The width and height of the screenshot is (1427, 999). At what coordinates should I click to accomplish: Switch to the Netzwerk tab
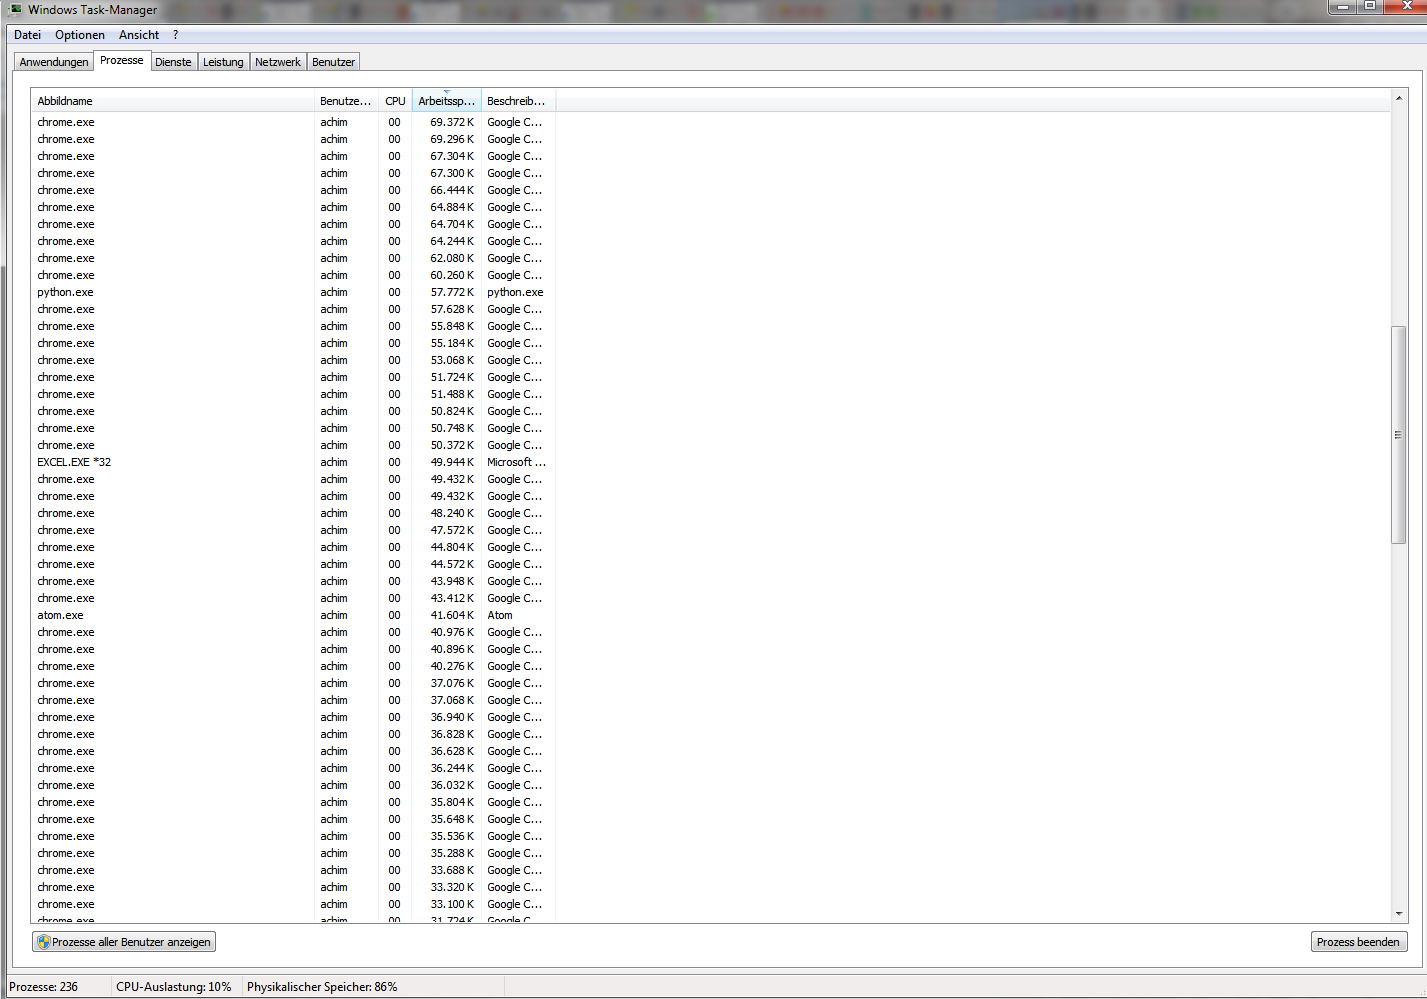tap(278, 62)
